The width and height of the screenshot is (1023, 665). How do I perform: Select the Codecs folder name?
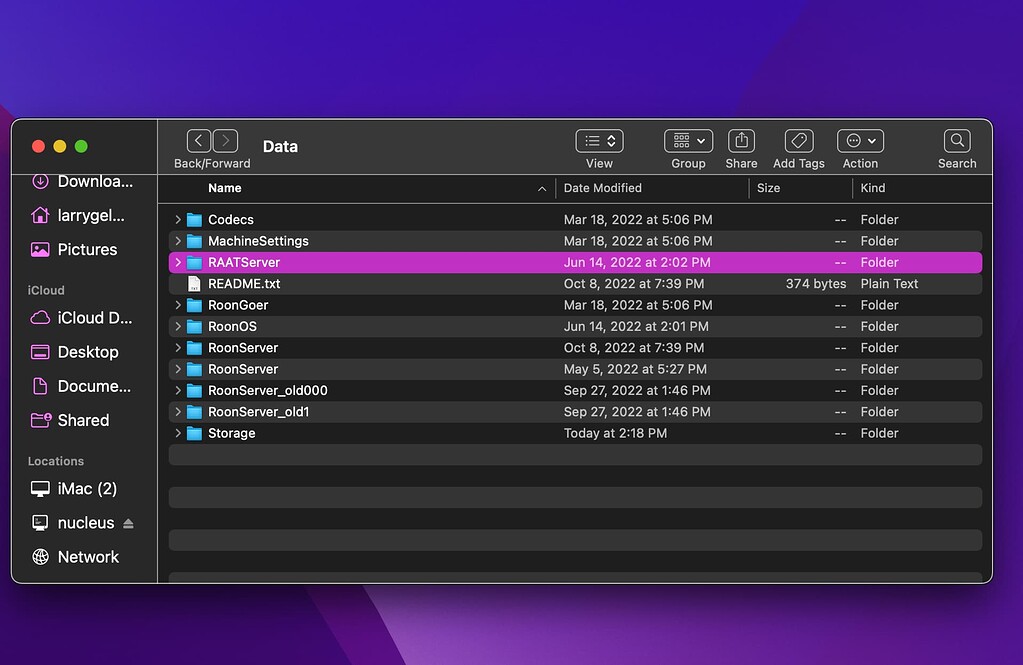click(x=231, y=220)
